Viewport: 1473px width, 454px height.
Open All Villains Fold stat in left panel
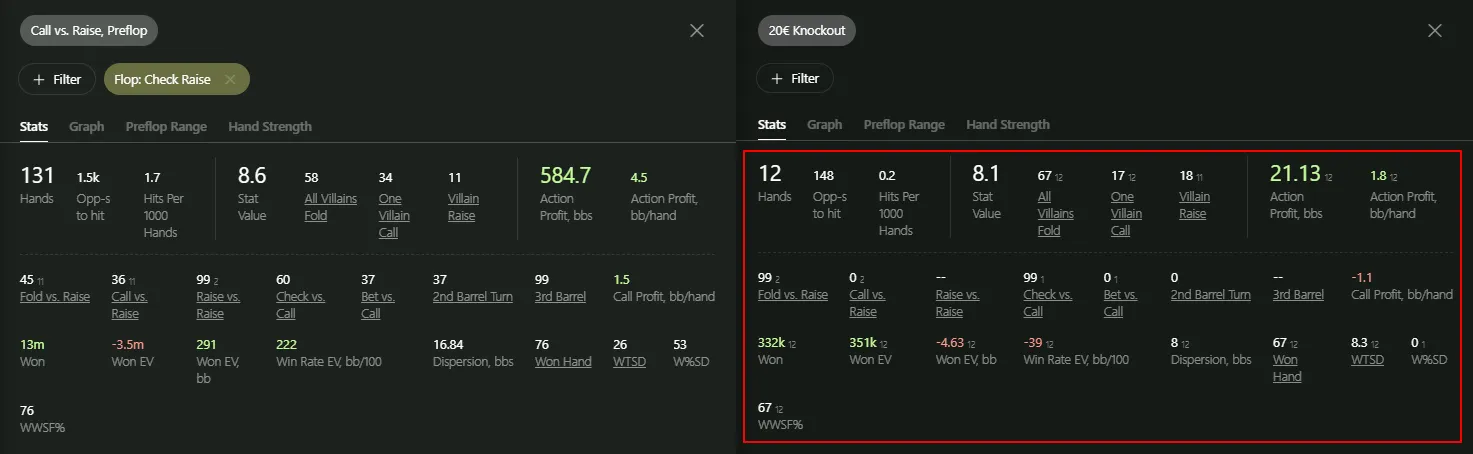click(331, 207)
